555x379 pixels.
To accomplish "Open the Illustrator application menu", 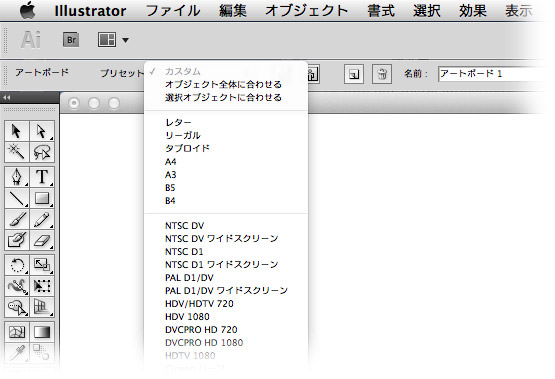I will pyautogui.click(x=90, y=11).
